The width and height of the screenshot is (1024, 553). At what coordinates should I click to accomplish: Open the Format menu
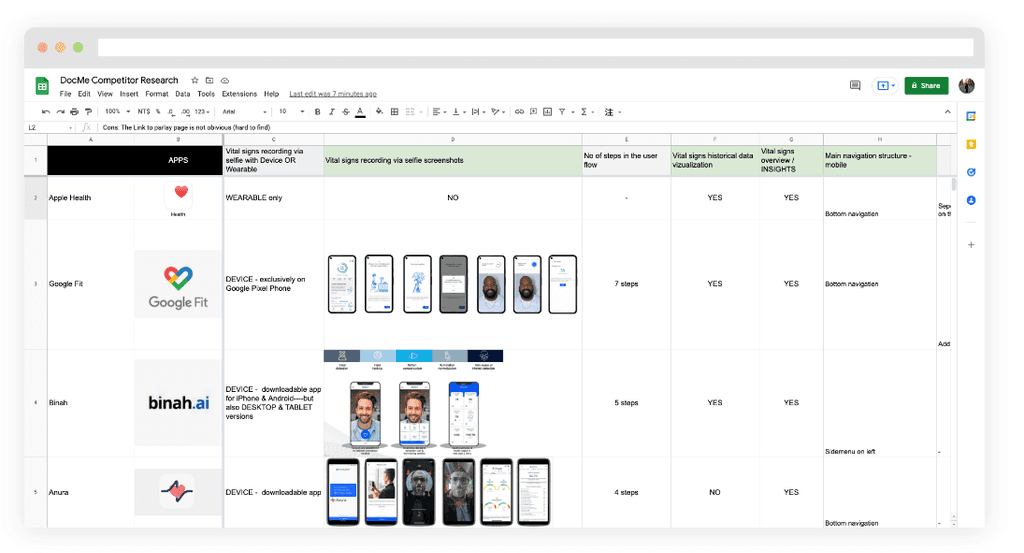[x=157, y=94]
